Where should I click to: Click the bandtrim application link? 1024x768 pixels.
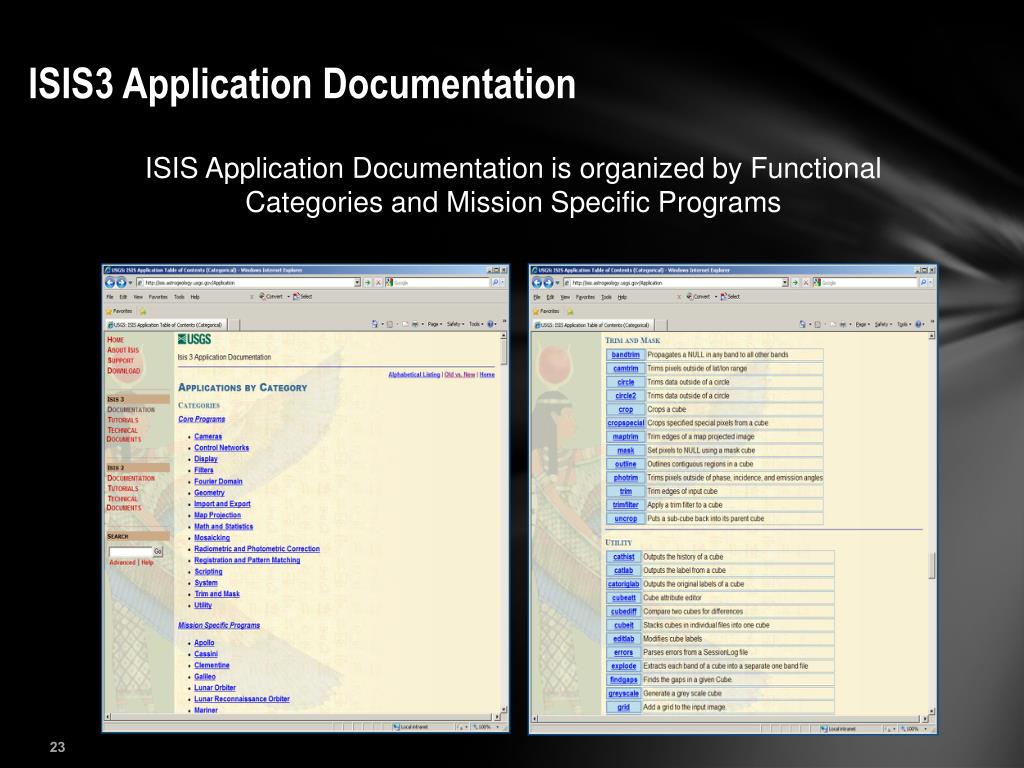click(626, 355)
